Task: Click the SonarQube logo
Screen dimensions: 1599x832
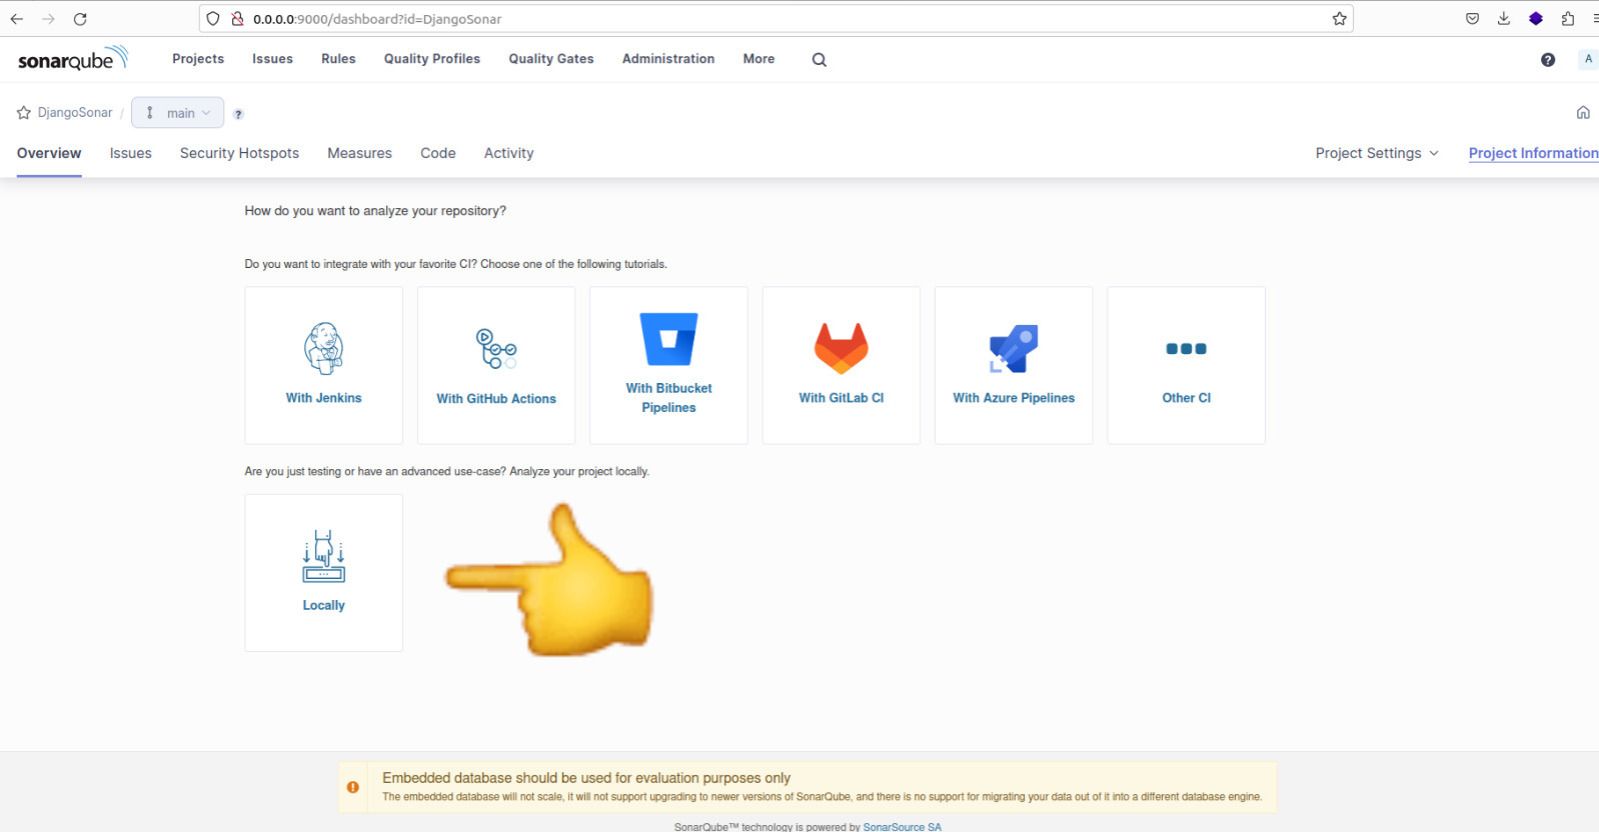Action: [73, 58]
